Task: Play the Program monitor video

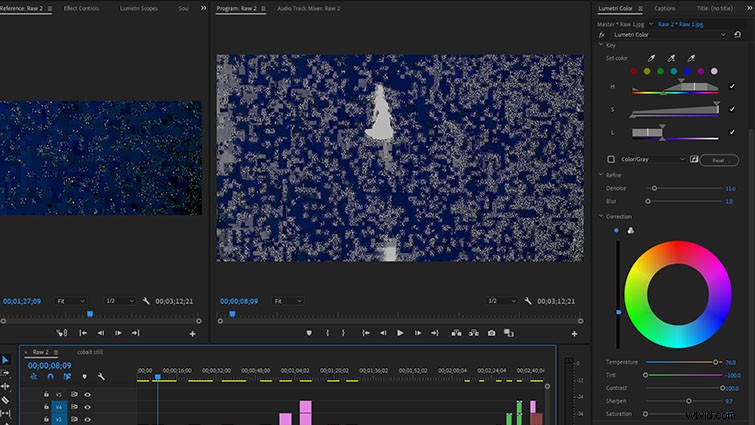Action: click(400, 333)
